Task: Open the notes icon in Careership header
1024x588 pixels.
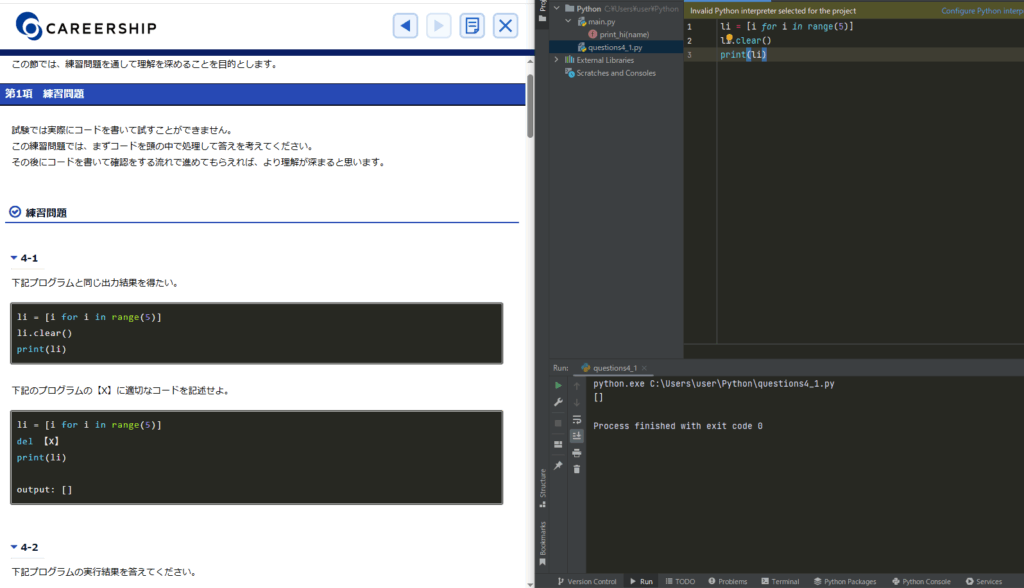Action: tap(473, 26)
